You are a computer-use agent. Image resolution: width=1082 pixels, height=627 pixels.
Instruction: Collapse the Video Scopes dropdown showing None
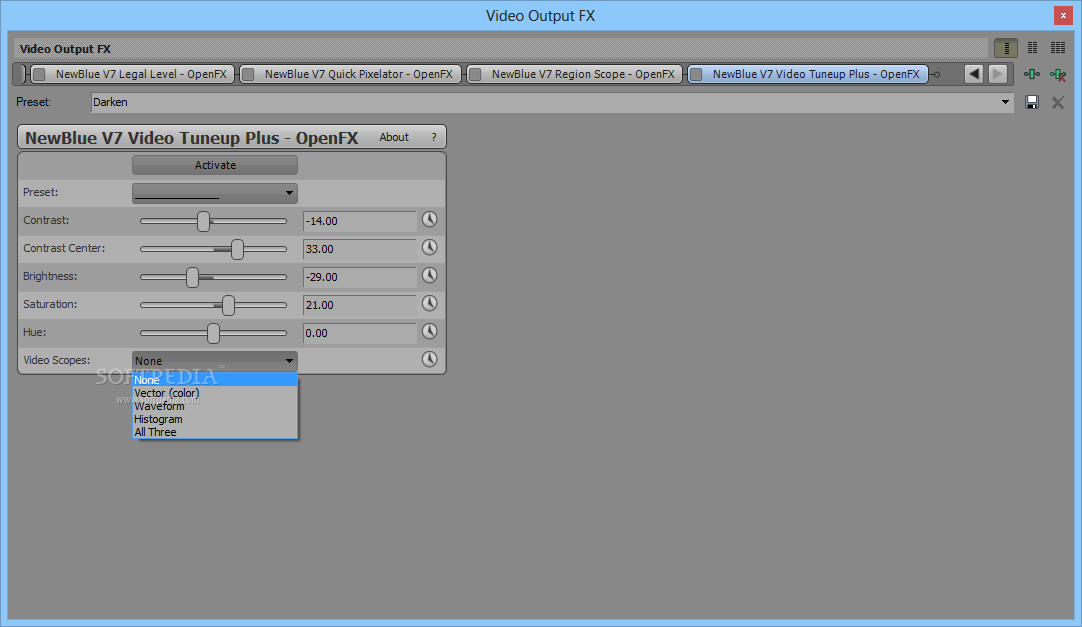click(215, 361)
